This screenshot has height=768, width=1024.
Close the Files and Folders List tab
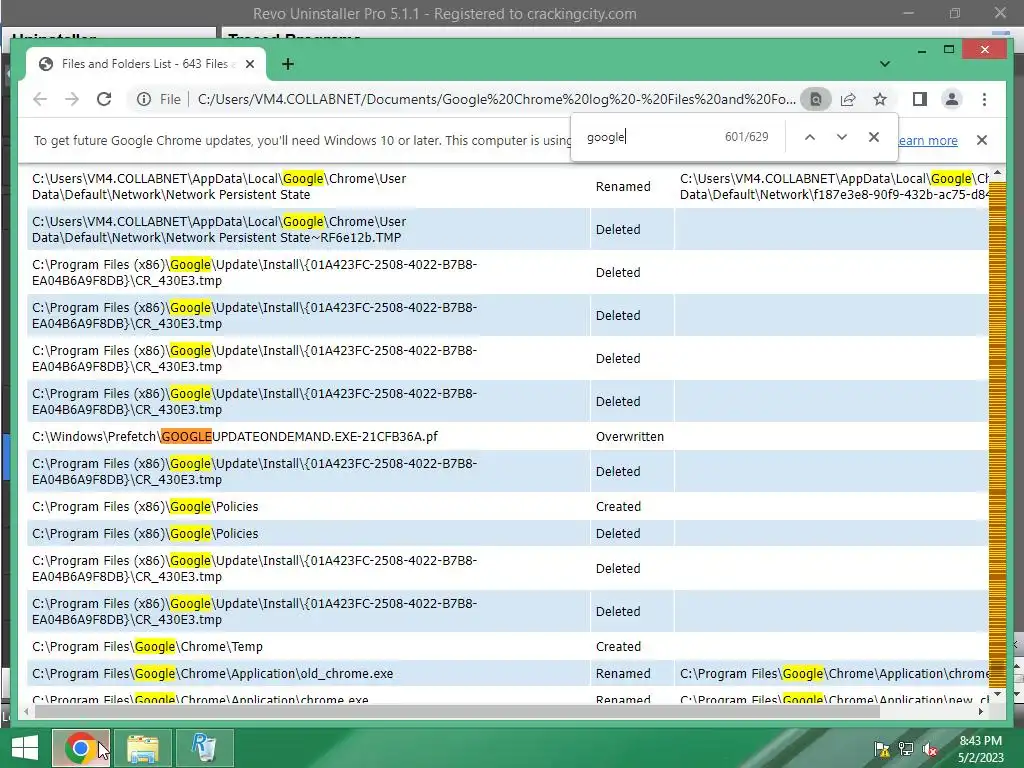[x=249, y=64]
